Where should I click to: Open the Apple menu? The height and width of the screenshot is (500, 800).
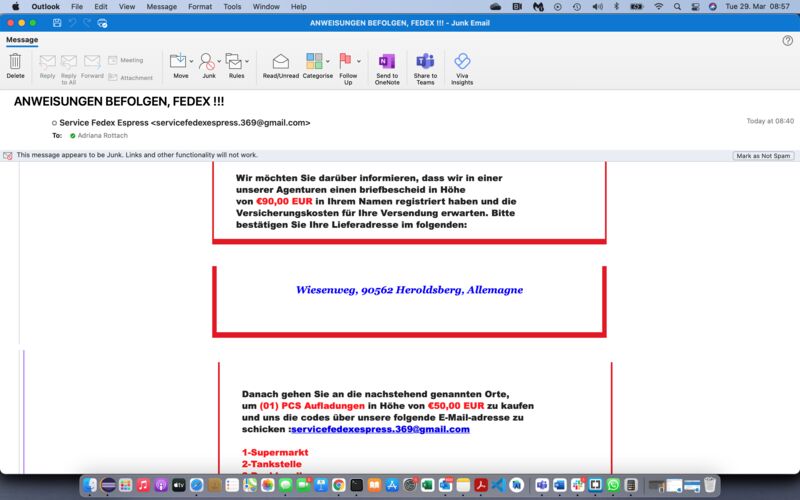(x=15, y=7)
